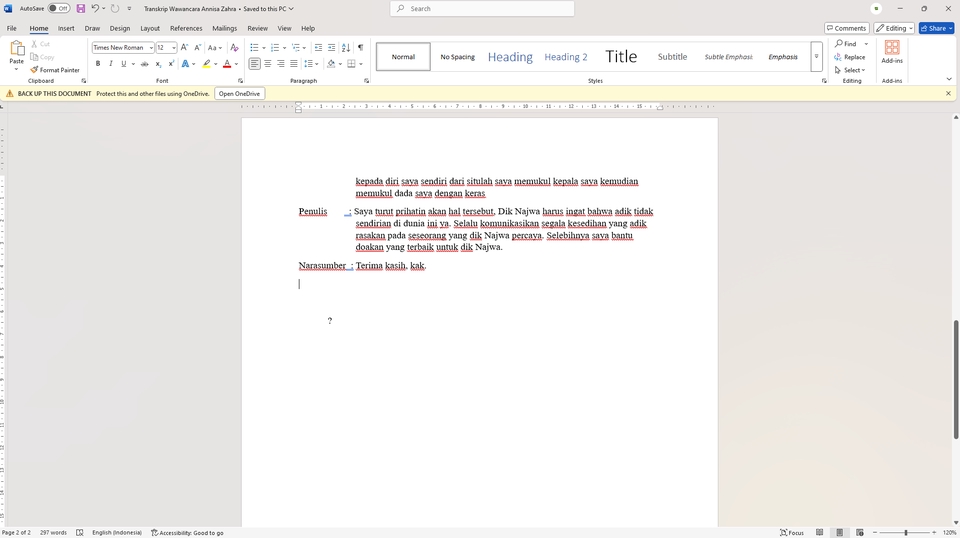Screen dimensions: 960x538
Task: Click Find in Editing group
Action: [x=846, y=44]
